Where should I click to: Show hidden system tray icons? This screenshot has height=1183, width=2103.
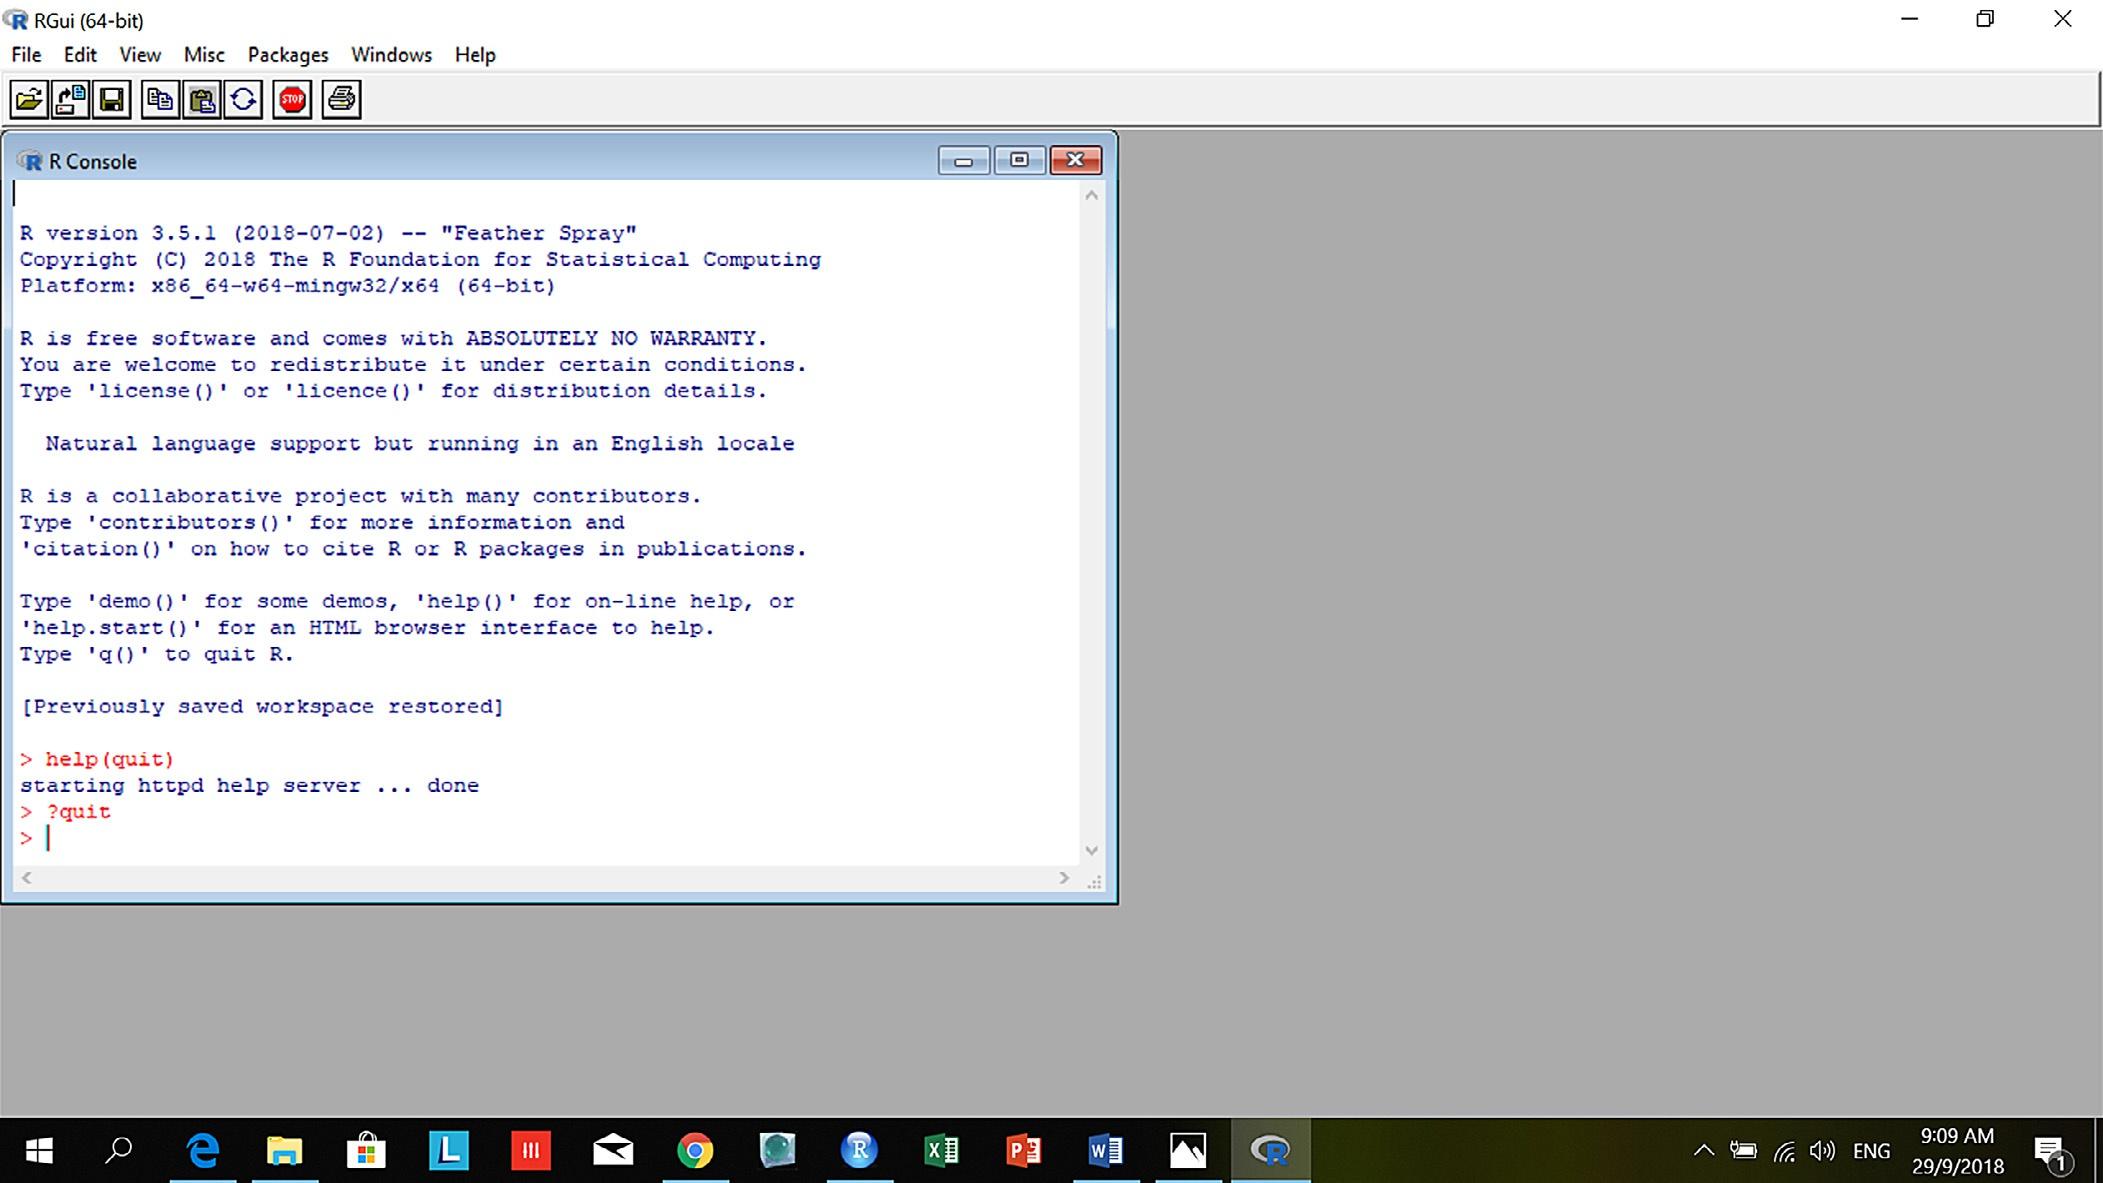pos(1704,1150)
